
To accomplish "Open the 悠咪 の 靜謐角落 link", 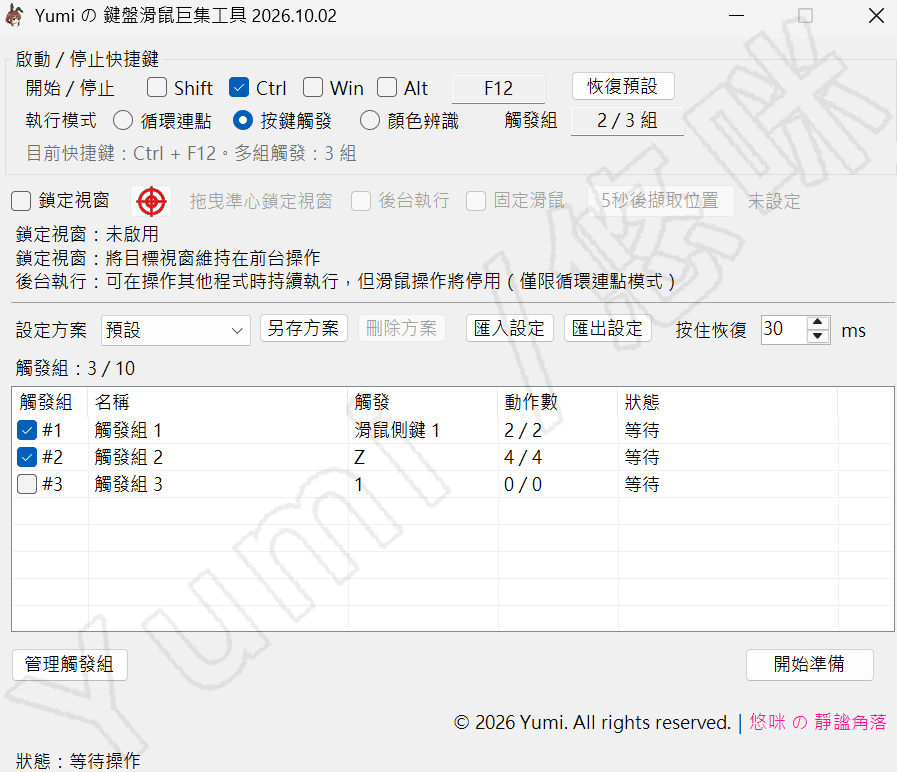I will [x=818, y=722].
